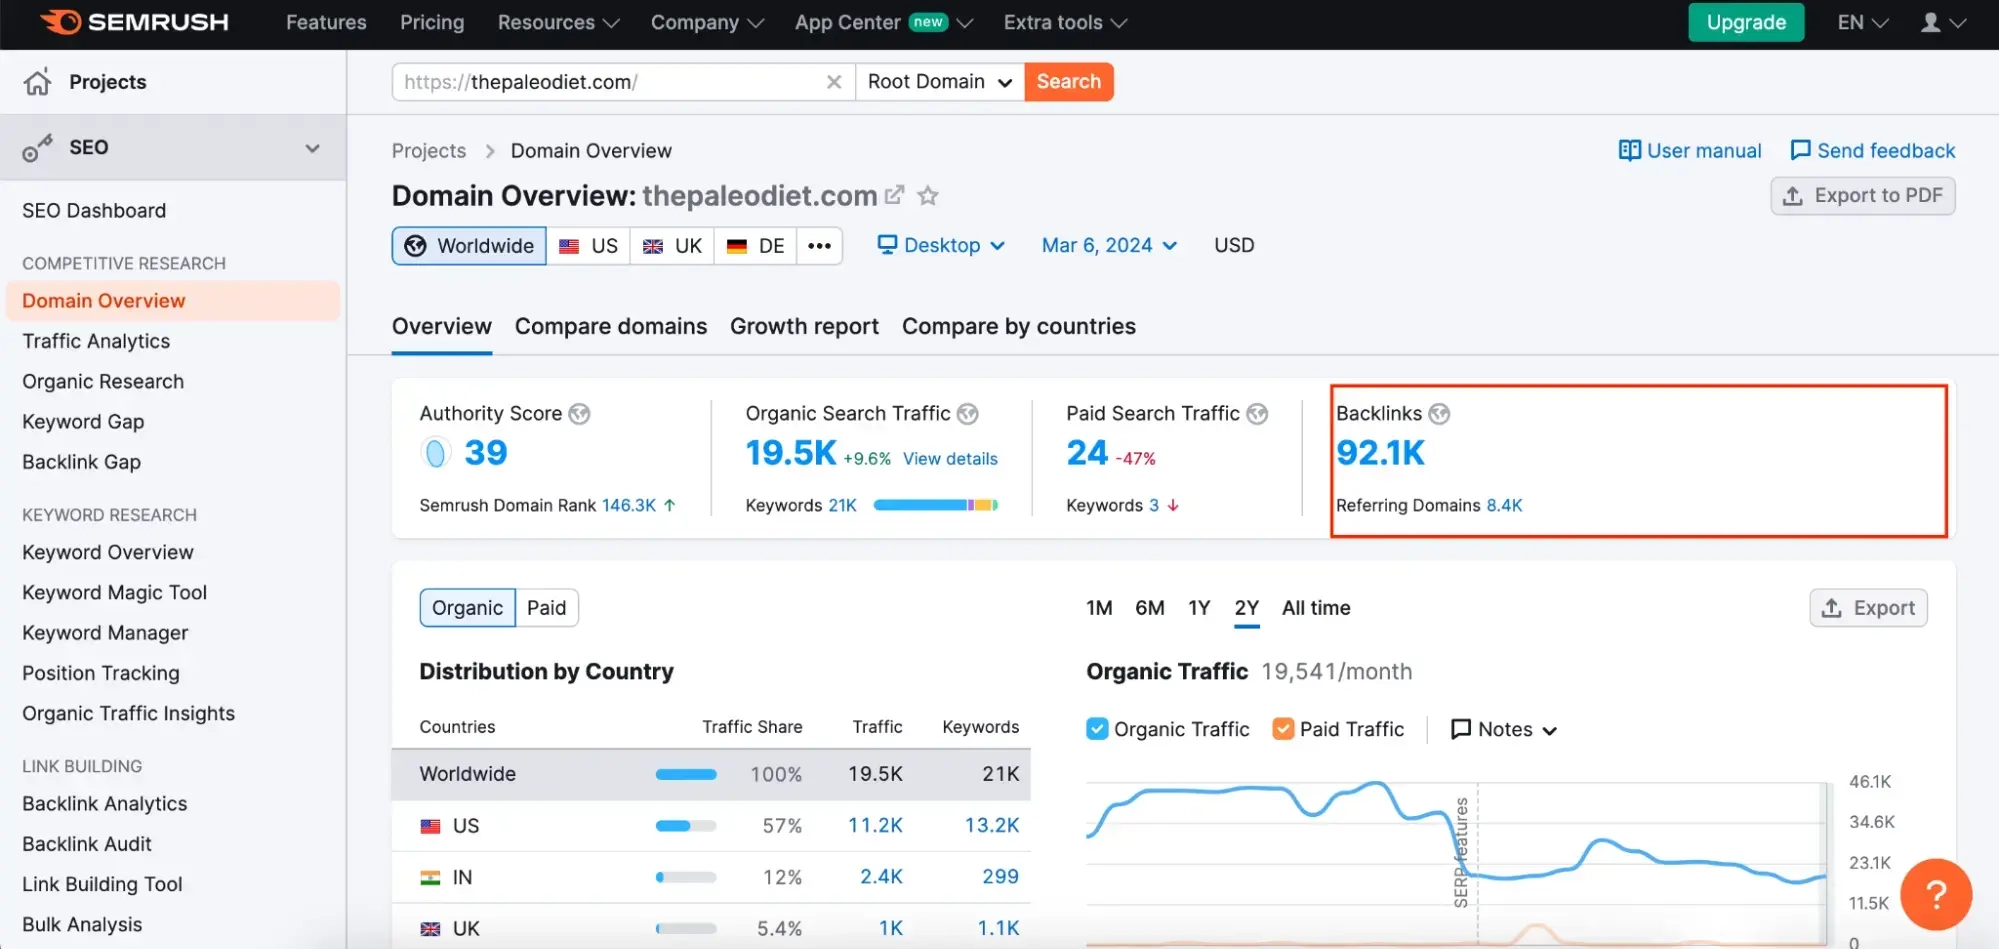Image resolution: width=1999 pixels, height=949 pixels.
Task: Show more country options with ellipsis
Action: (819, 246)
